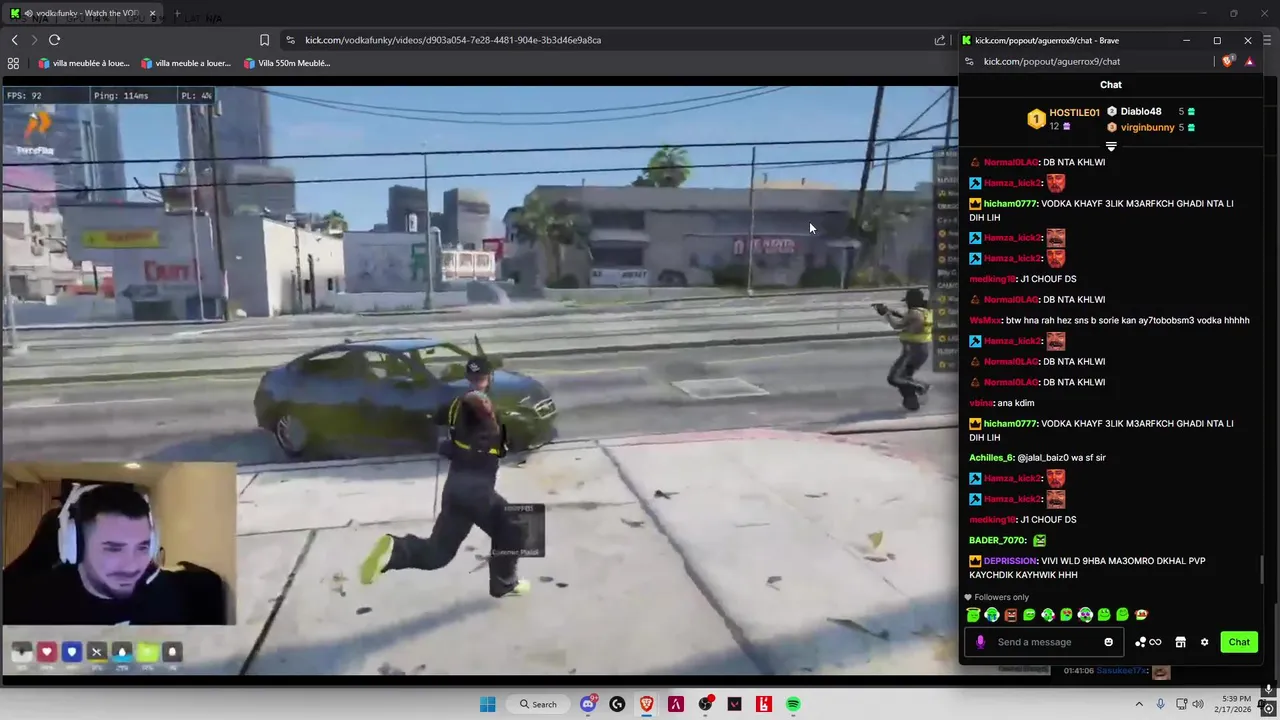Click the streamer webcam thumbnail
Viewport: 1280px width, 720px height.
pos(118,546)
